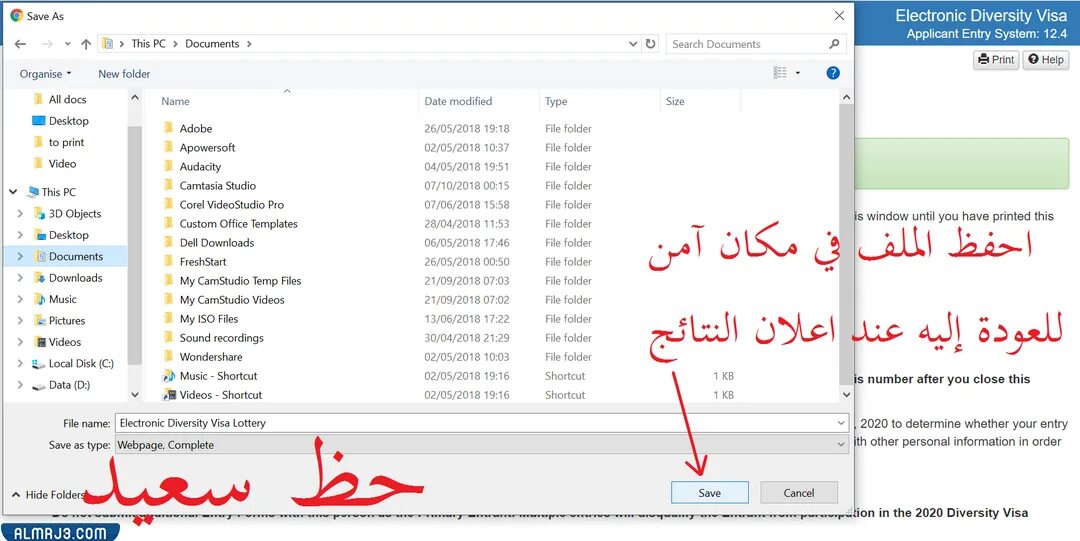The width and height of the screenshot is (1080, 541).
Task: Select the FreshStart folder
Action: pos(202,262)
